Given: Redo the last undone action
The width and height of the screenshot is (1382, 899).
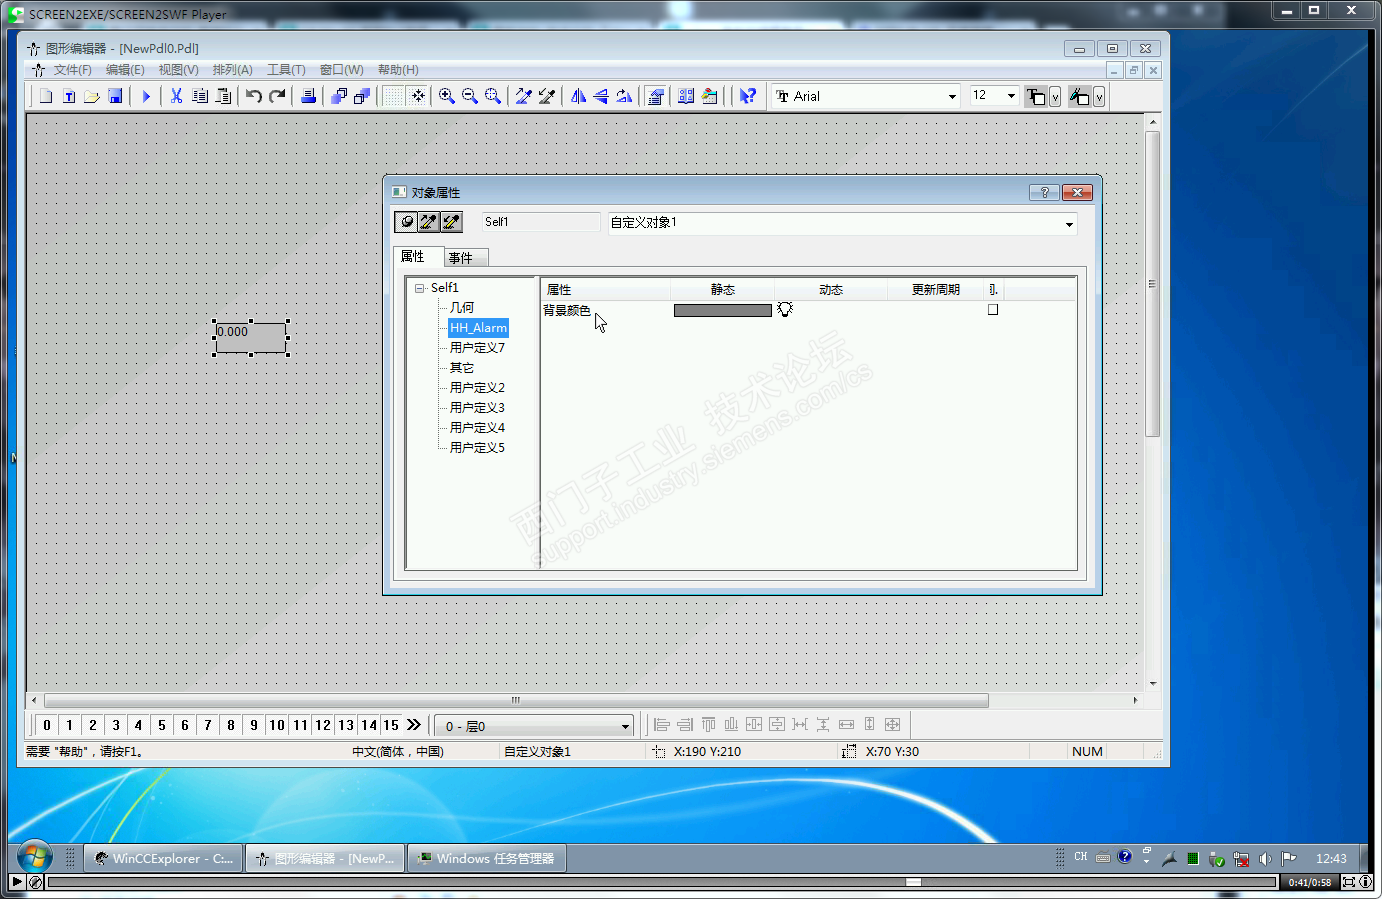Looking at the screenshot, I should [277, 96].
